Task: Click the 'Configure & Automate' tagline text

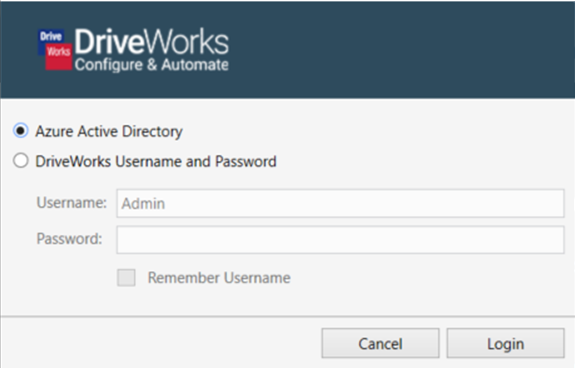Action: 152,65
